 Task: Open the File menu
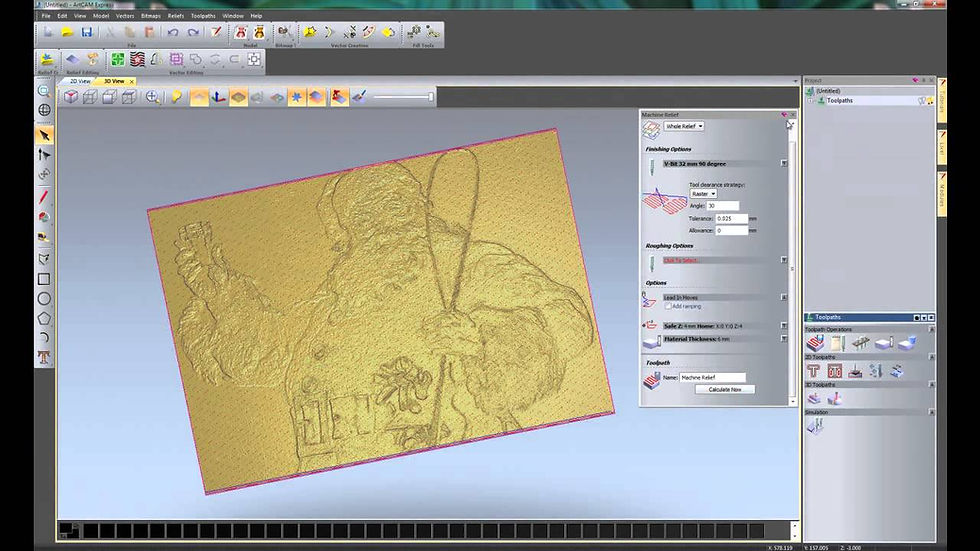click(46, 16)
